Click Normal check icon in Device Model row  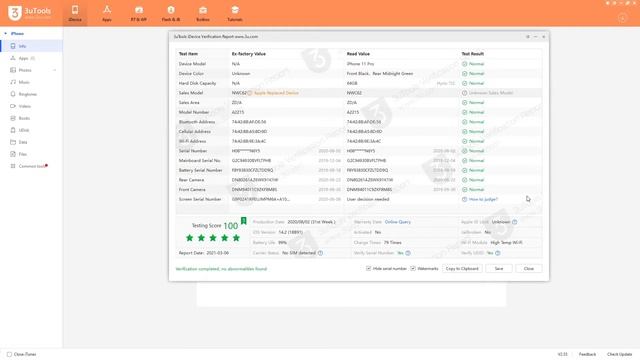(x=464, y=64)
